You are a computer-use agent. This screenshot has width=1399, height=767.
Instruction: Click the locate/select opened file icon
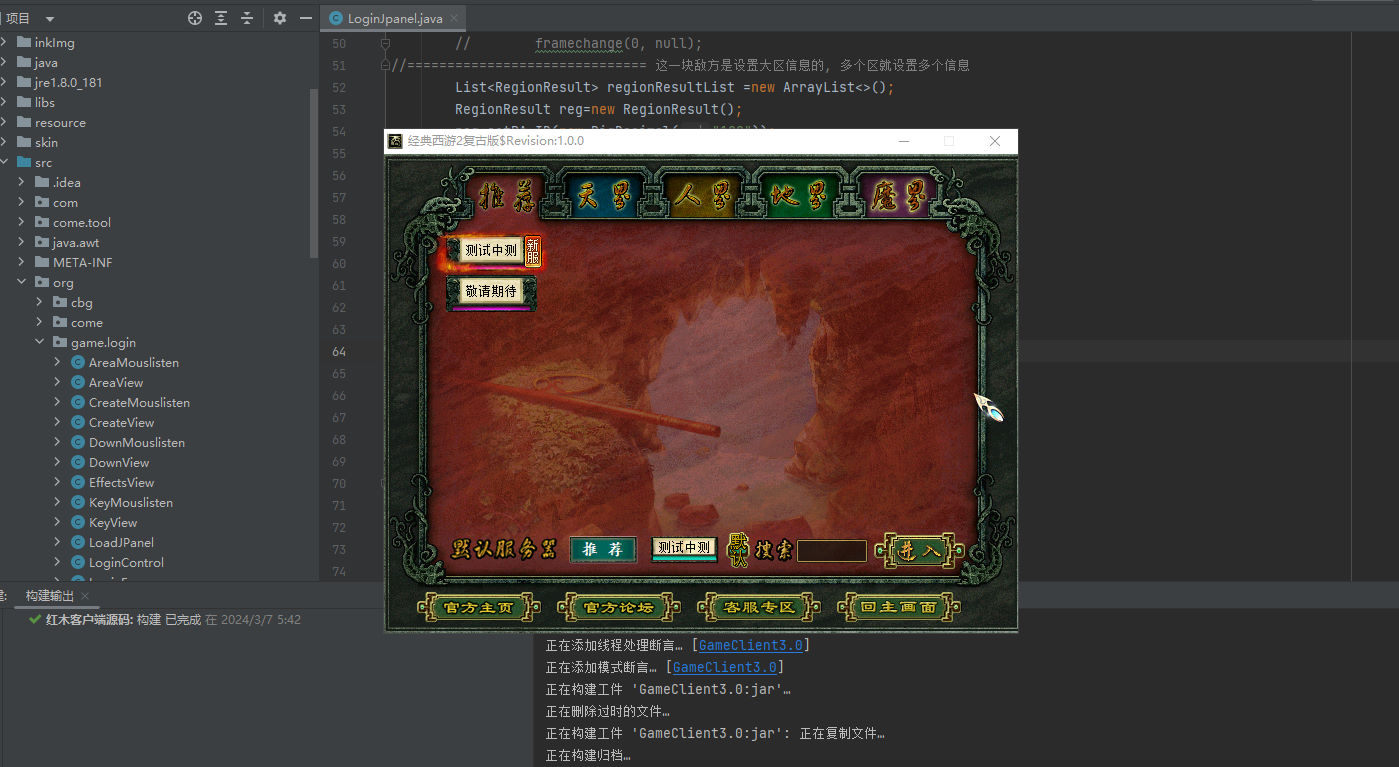[195, 18]
